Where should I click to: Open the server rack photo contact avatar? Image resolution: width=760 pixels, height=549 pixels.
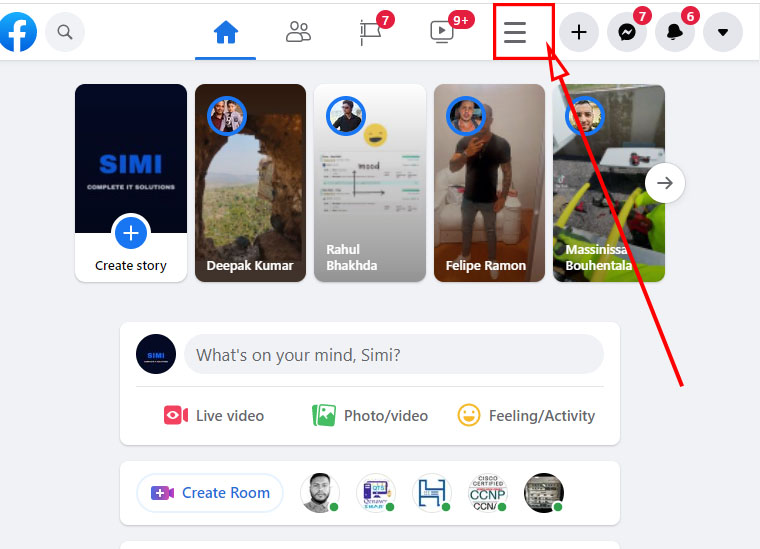point(544,493)
